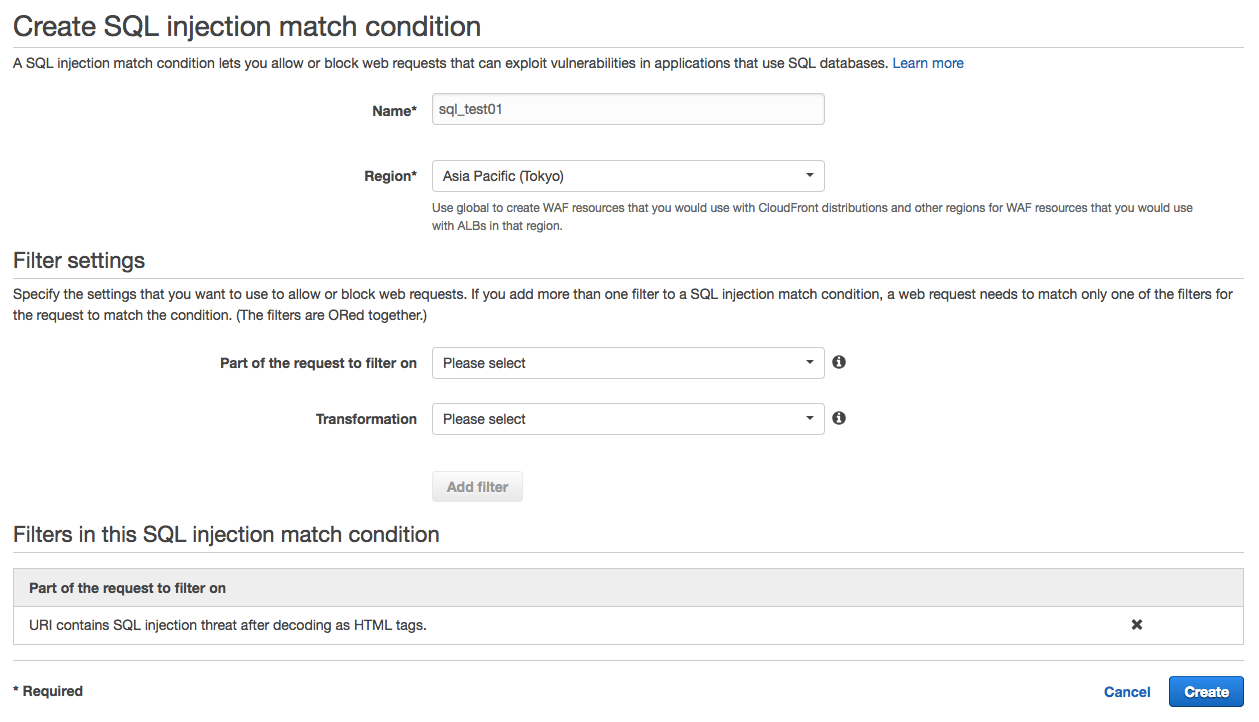Viewport: 1259px width, 722px height.
Task: Click the Add filter button
Action: click(x=477, y=487)
